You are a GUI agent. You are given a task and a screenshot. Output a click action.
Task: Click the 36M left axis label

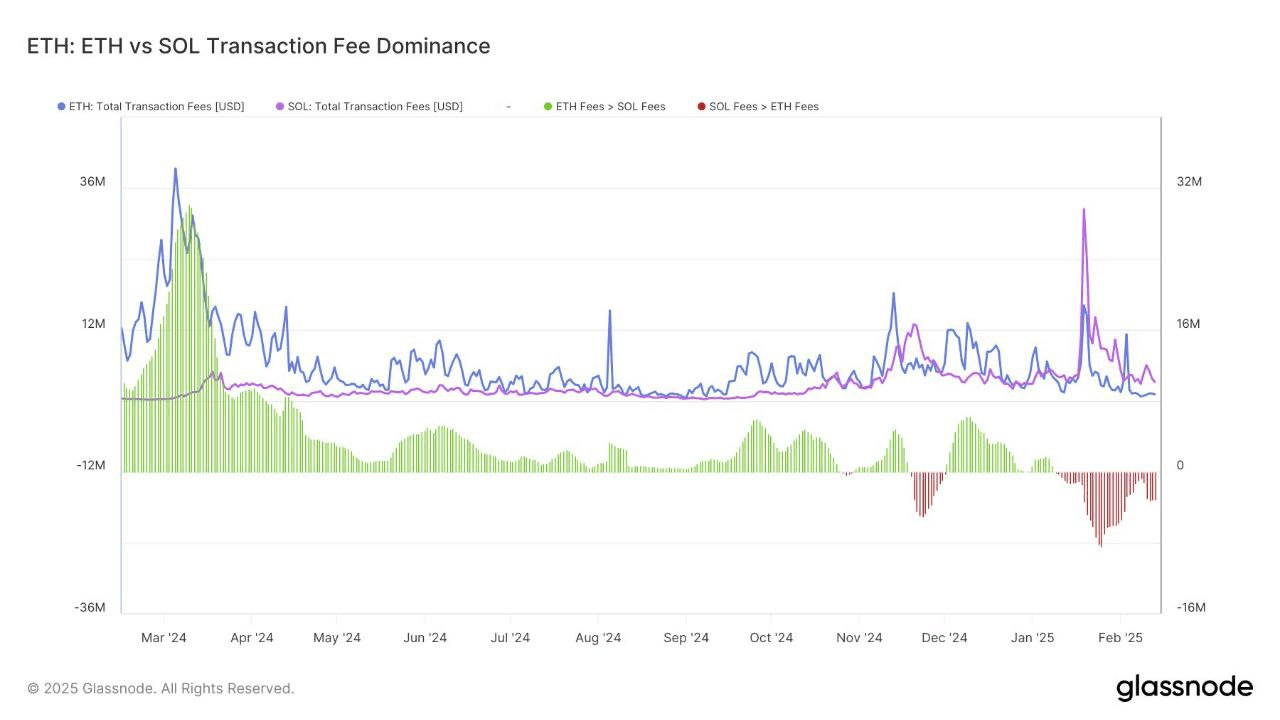click(x=92, y=182)
